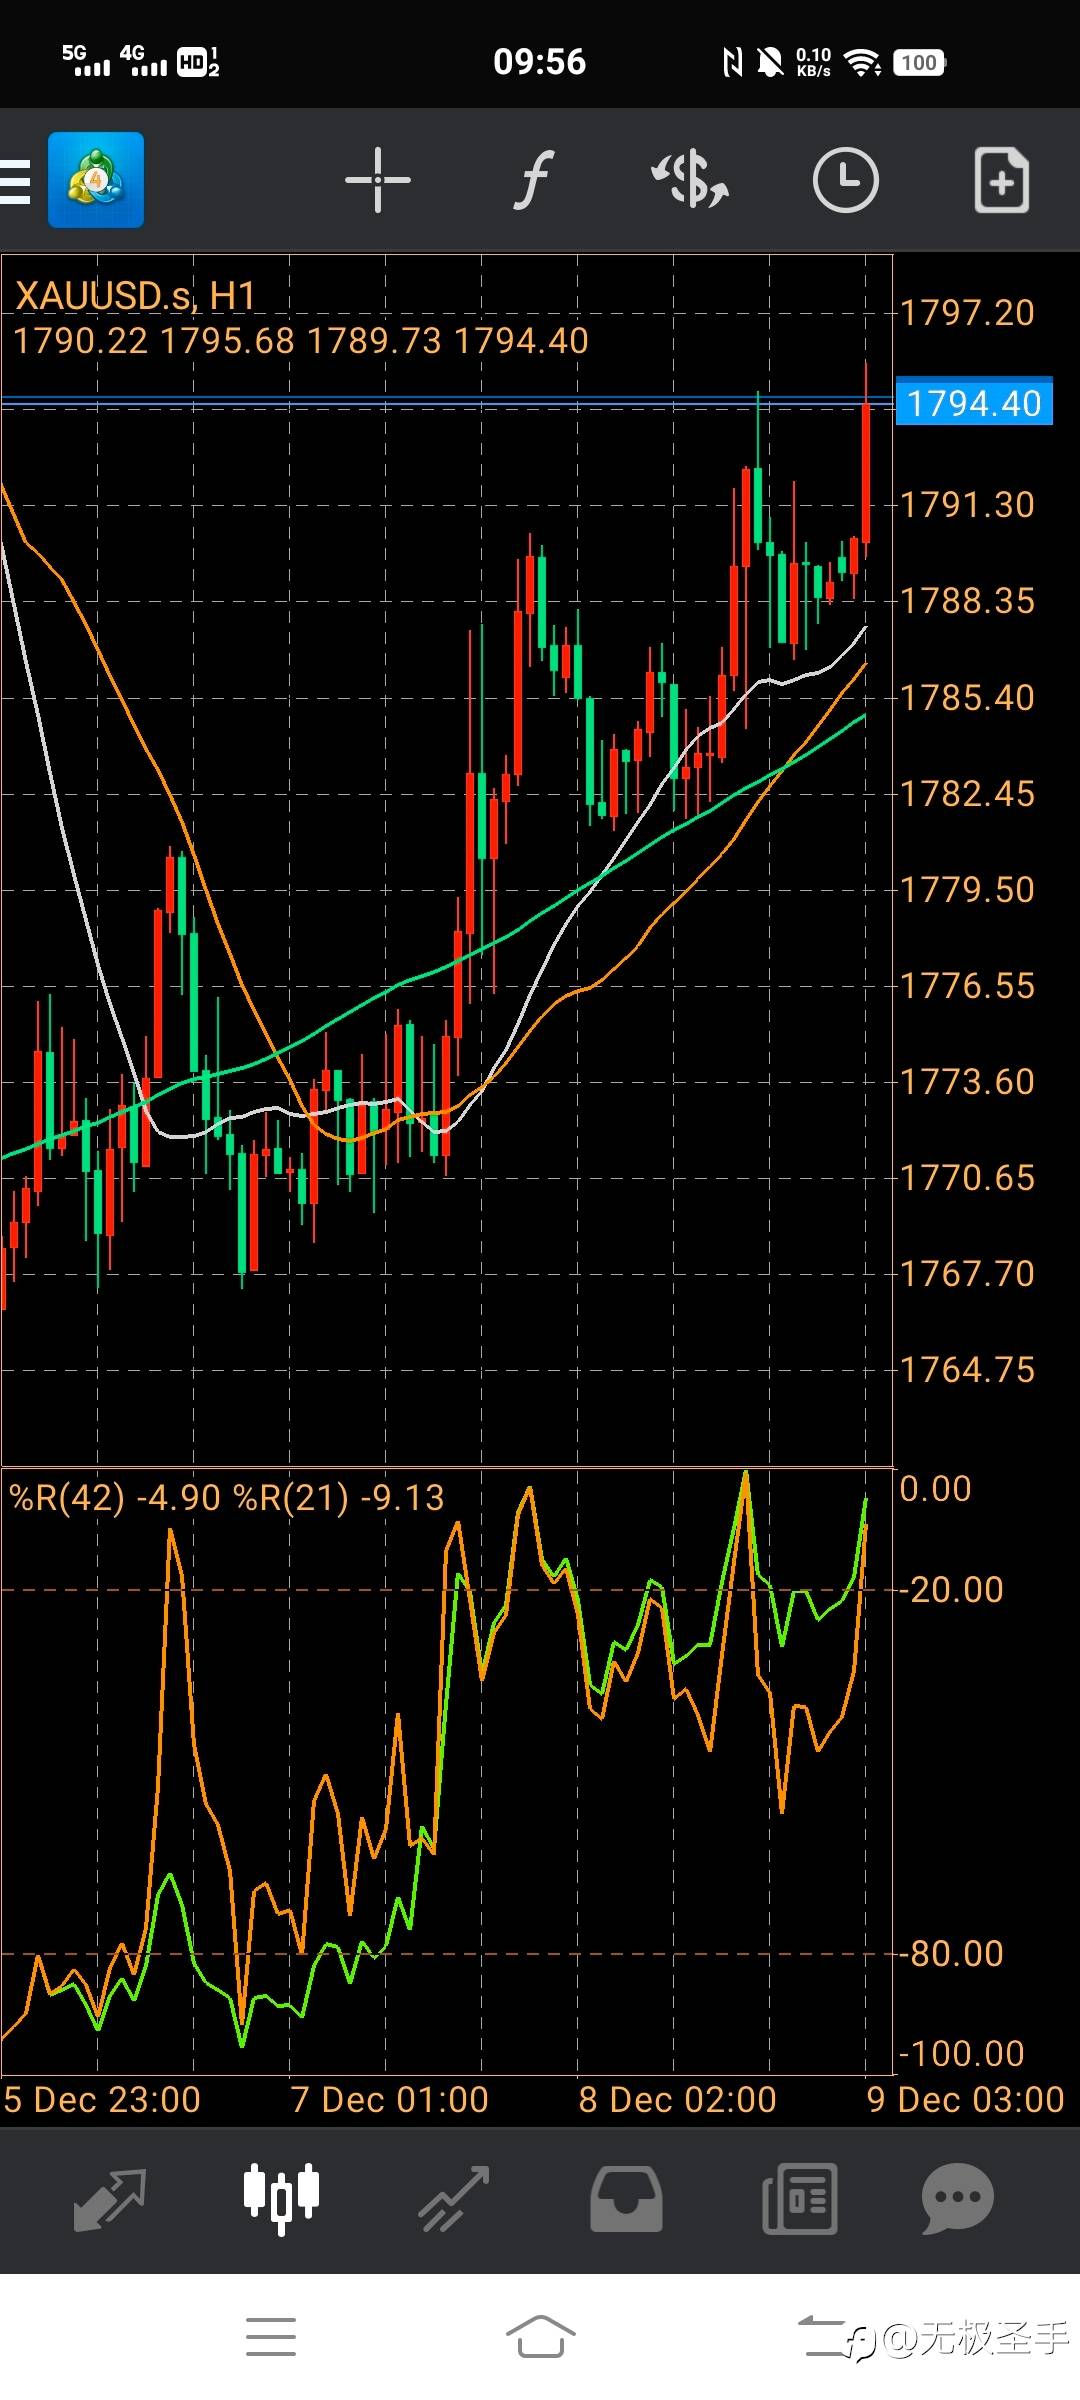Tap the battery 100 status indicator

[x=919, y=63]
